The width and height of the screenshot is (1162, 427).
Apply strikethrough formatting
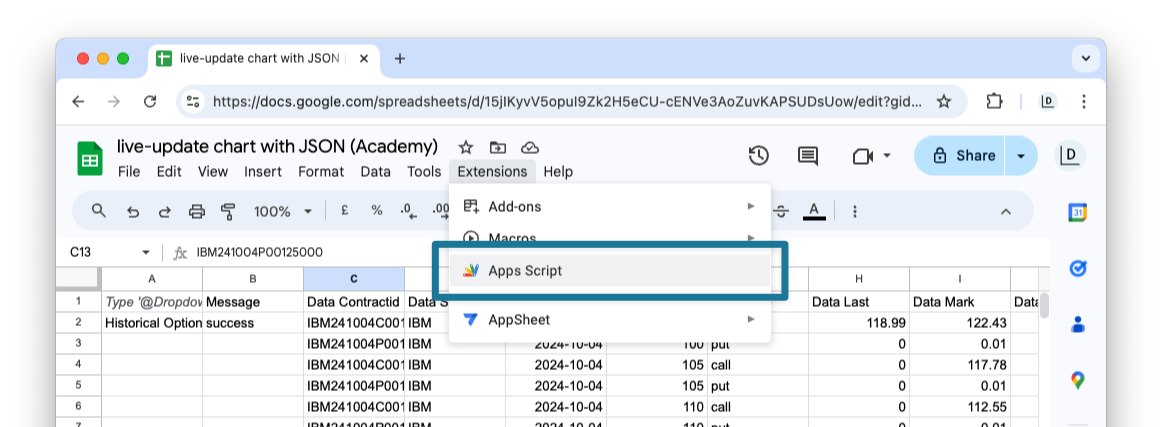tap(781, 211)
